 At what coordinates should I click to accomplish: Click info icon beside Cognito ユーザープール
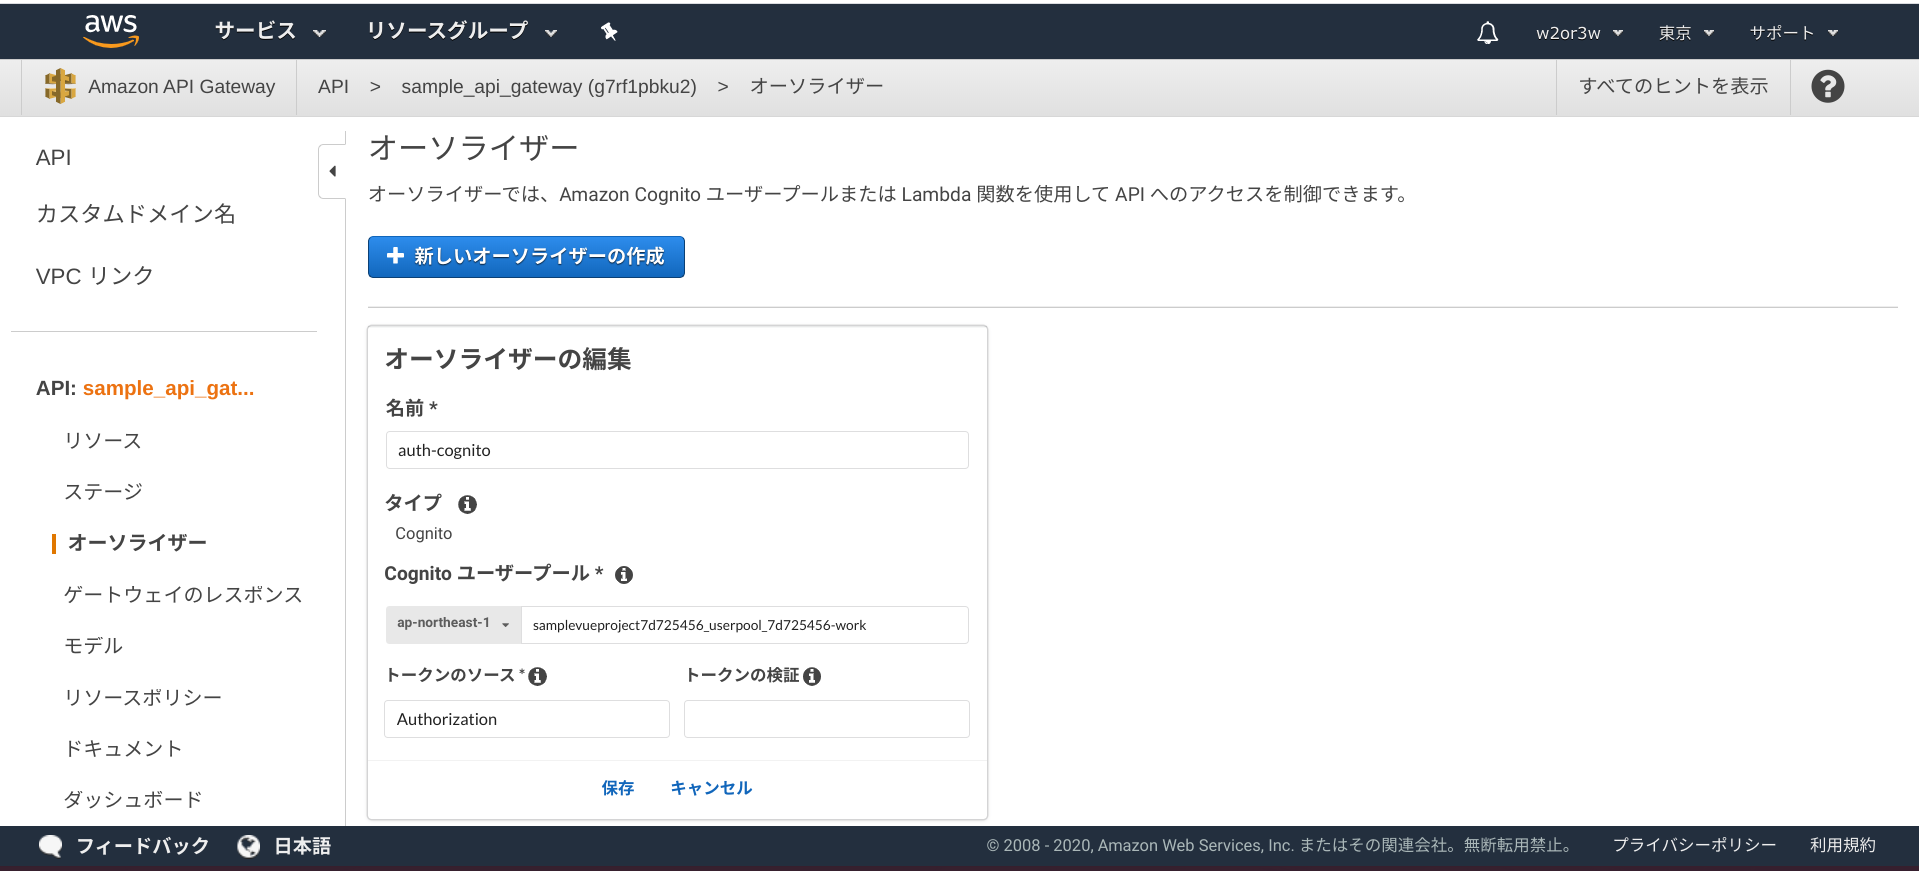point(624,575)
